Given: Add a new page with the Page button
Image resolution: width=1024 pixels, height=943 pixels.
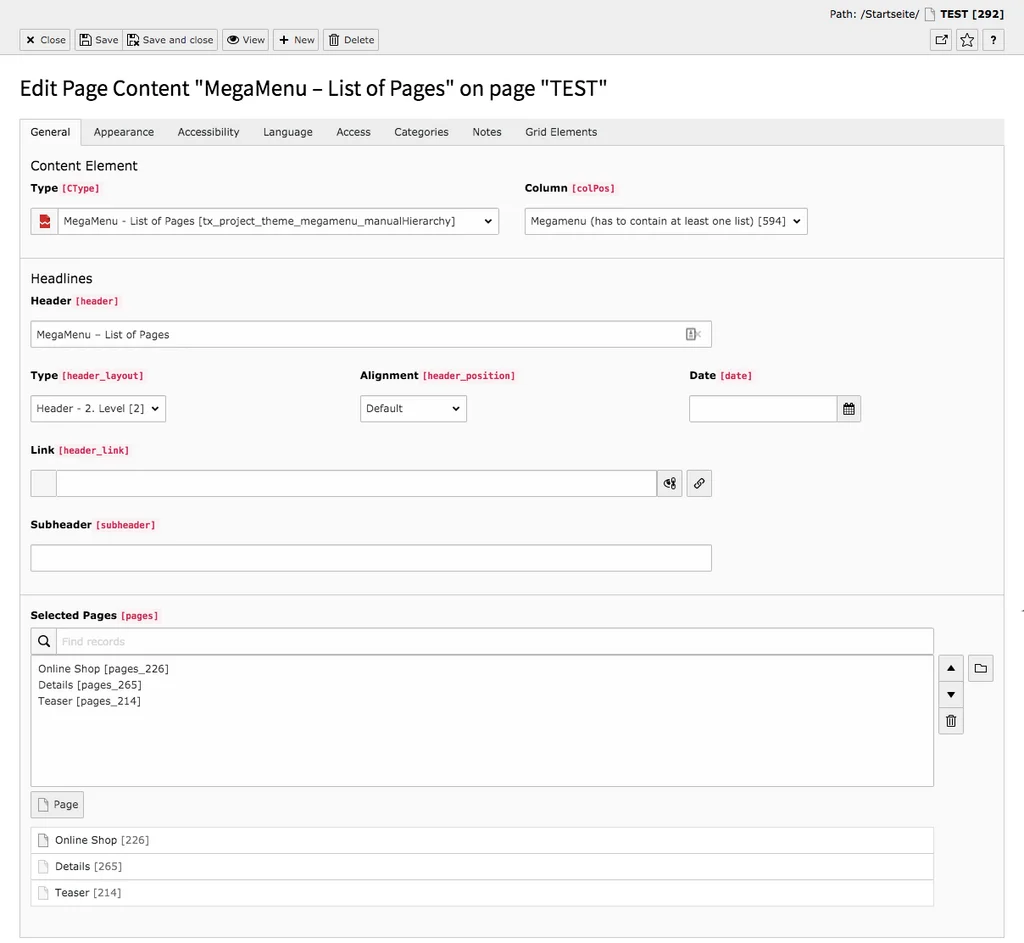Looking at the screenshot, I should click(57, 804).
